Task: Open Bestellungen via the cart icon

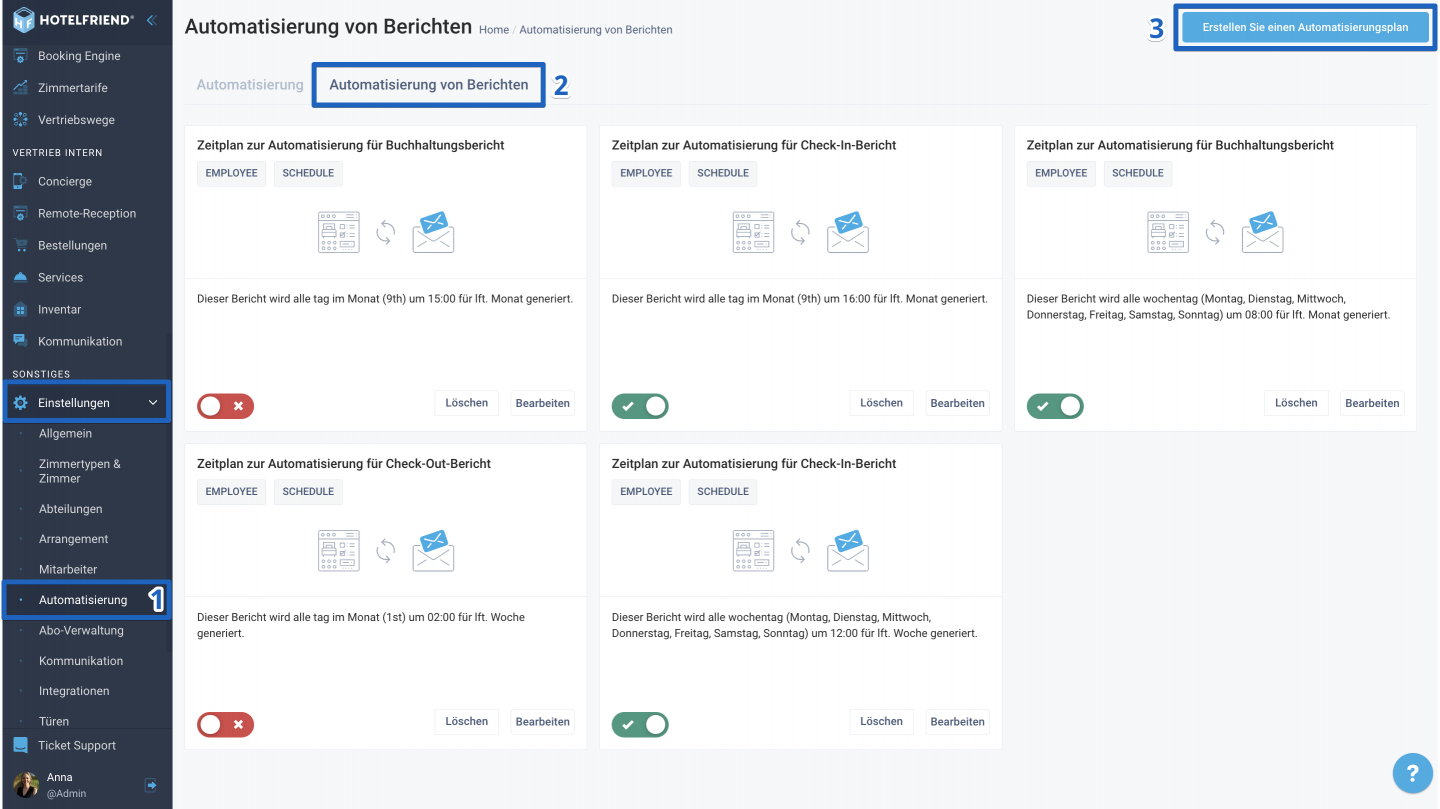Action: tap(20, 245)
